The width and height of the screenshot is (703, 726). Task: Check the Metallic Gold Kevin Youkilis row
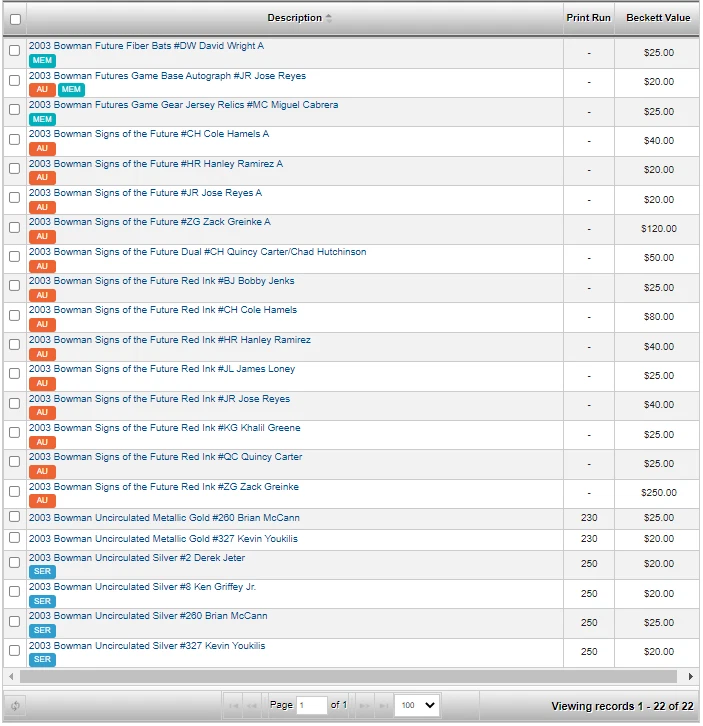click(14, 538)
